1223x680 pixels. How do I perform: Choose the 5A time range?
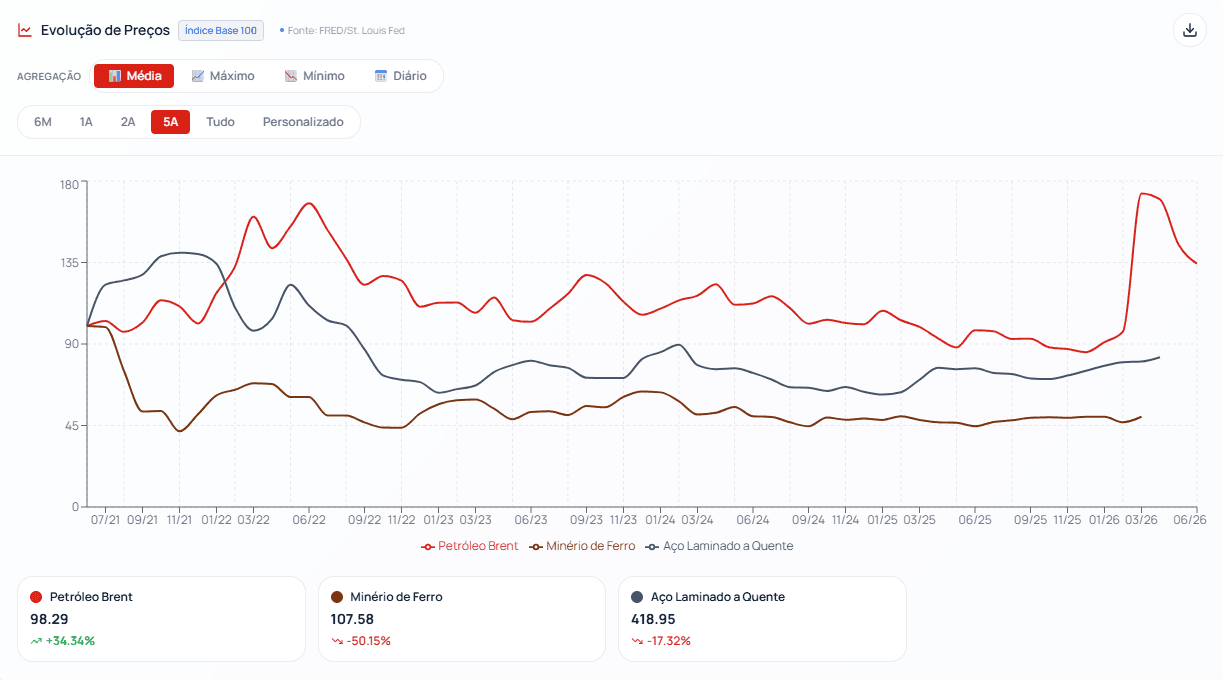170,122
